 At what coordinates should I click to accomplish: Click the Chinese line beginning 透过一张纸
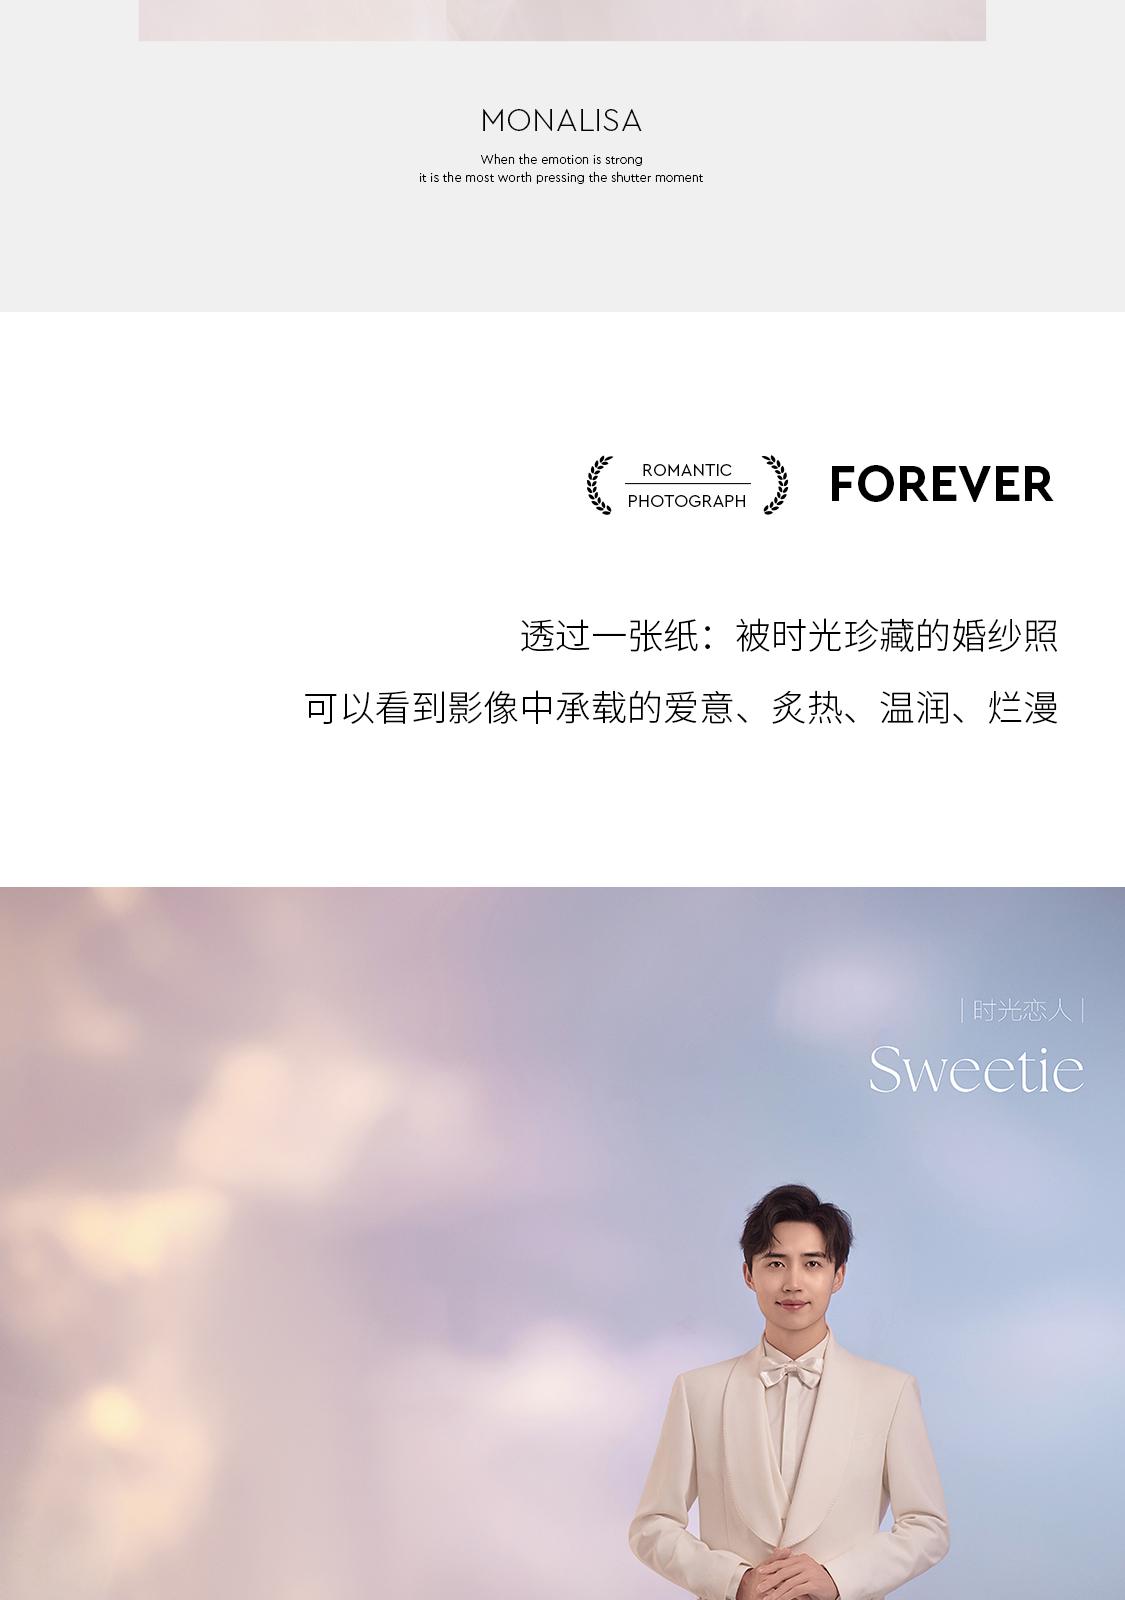(789, 636)
